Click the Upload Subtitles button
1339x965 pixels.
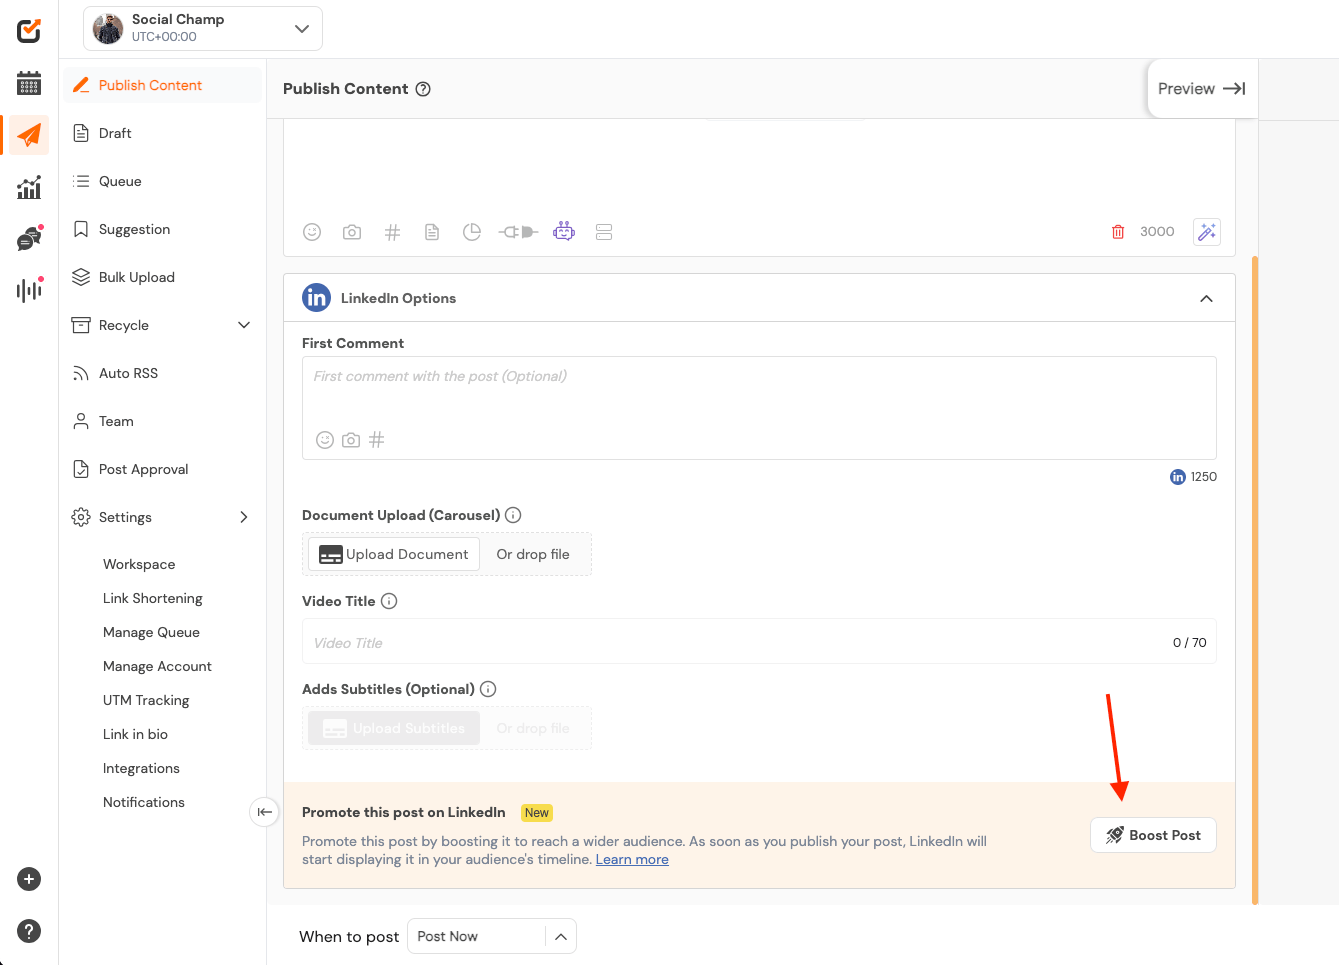click(394, 728)
